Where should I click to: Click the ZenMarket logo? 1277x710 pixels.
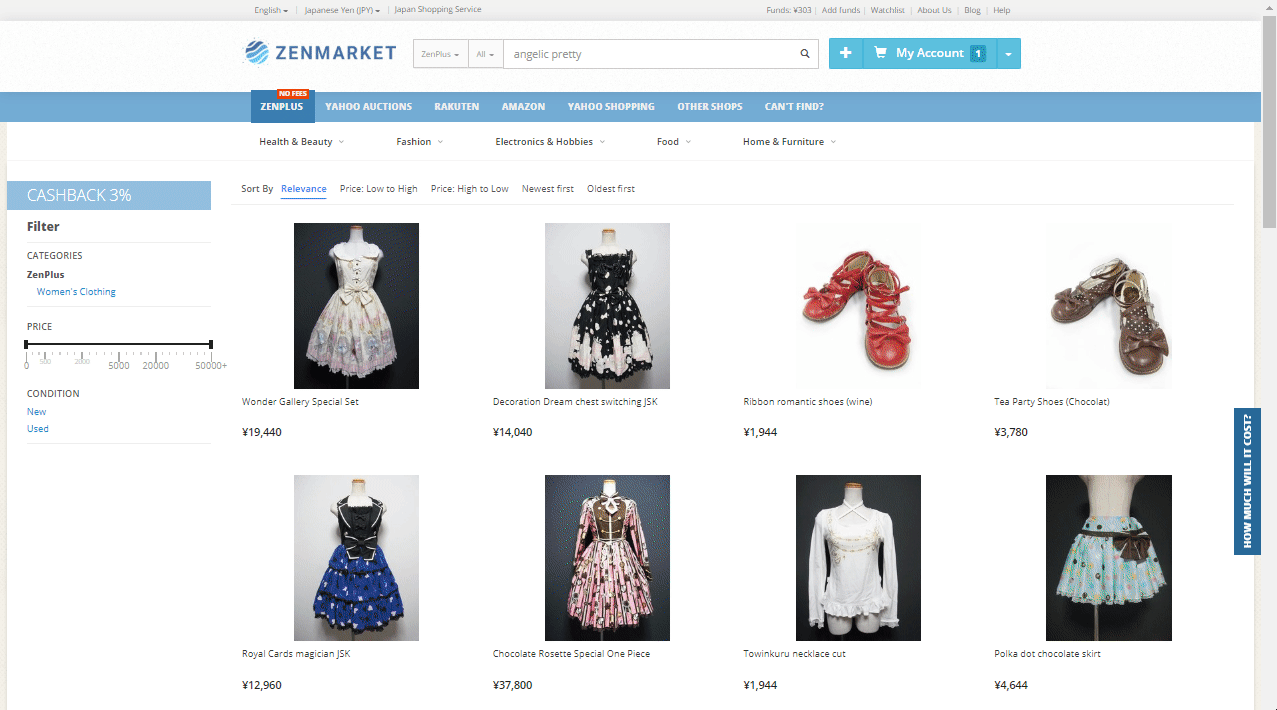pos(320,53)
